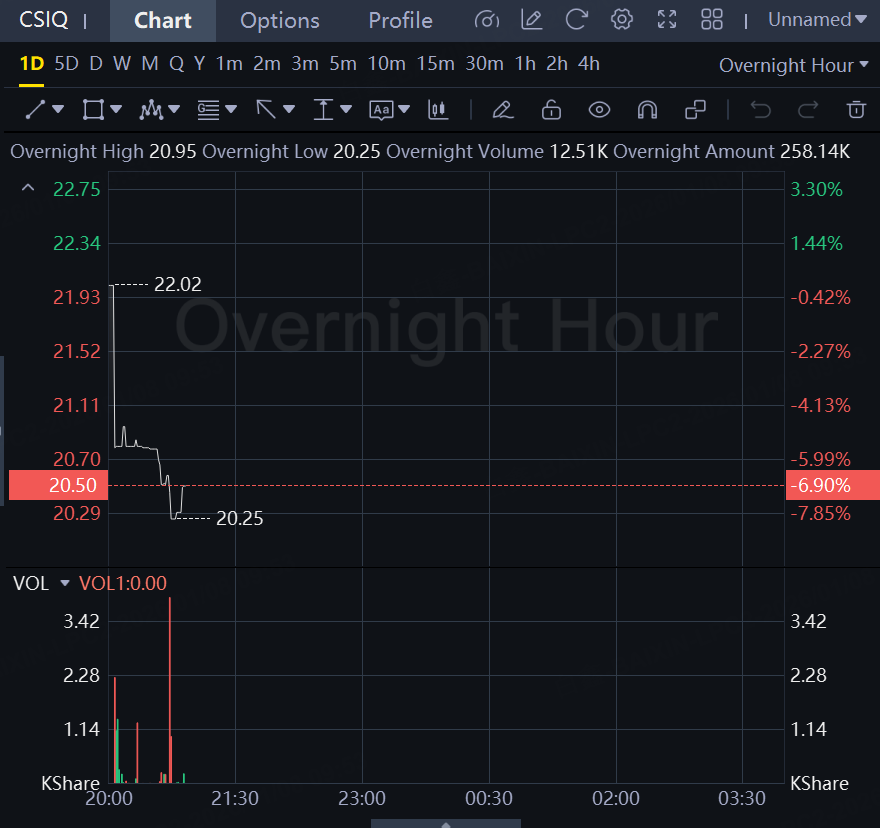The width and height of the screenshot is (880, 828).
Task: Select the 1D timeframe
Action: [x=31, y=64]
